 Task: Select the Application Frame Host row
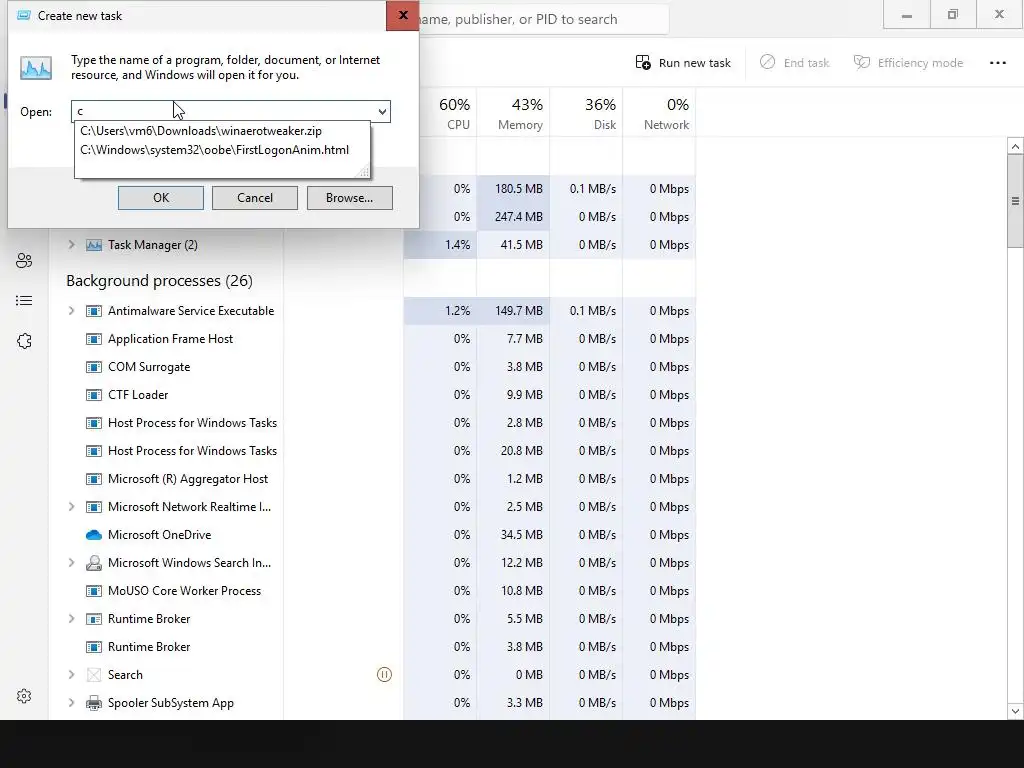[372, 339]
